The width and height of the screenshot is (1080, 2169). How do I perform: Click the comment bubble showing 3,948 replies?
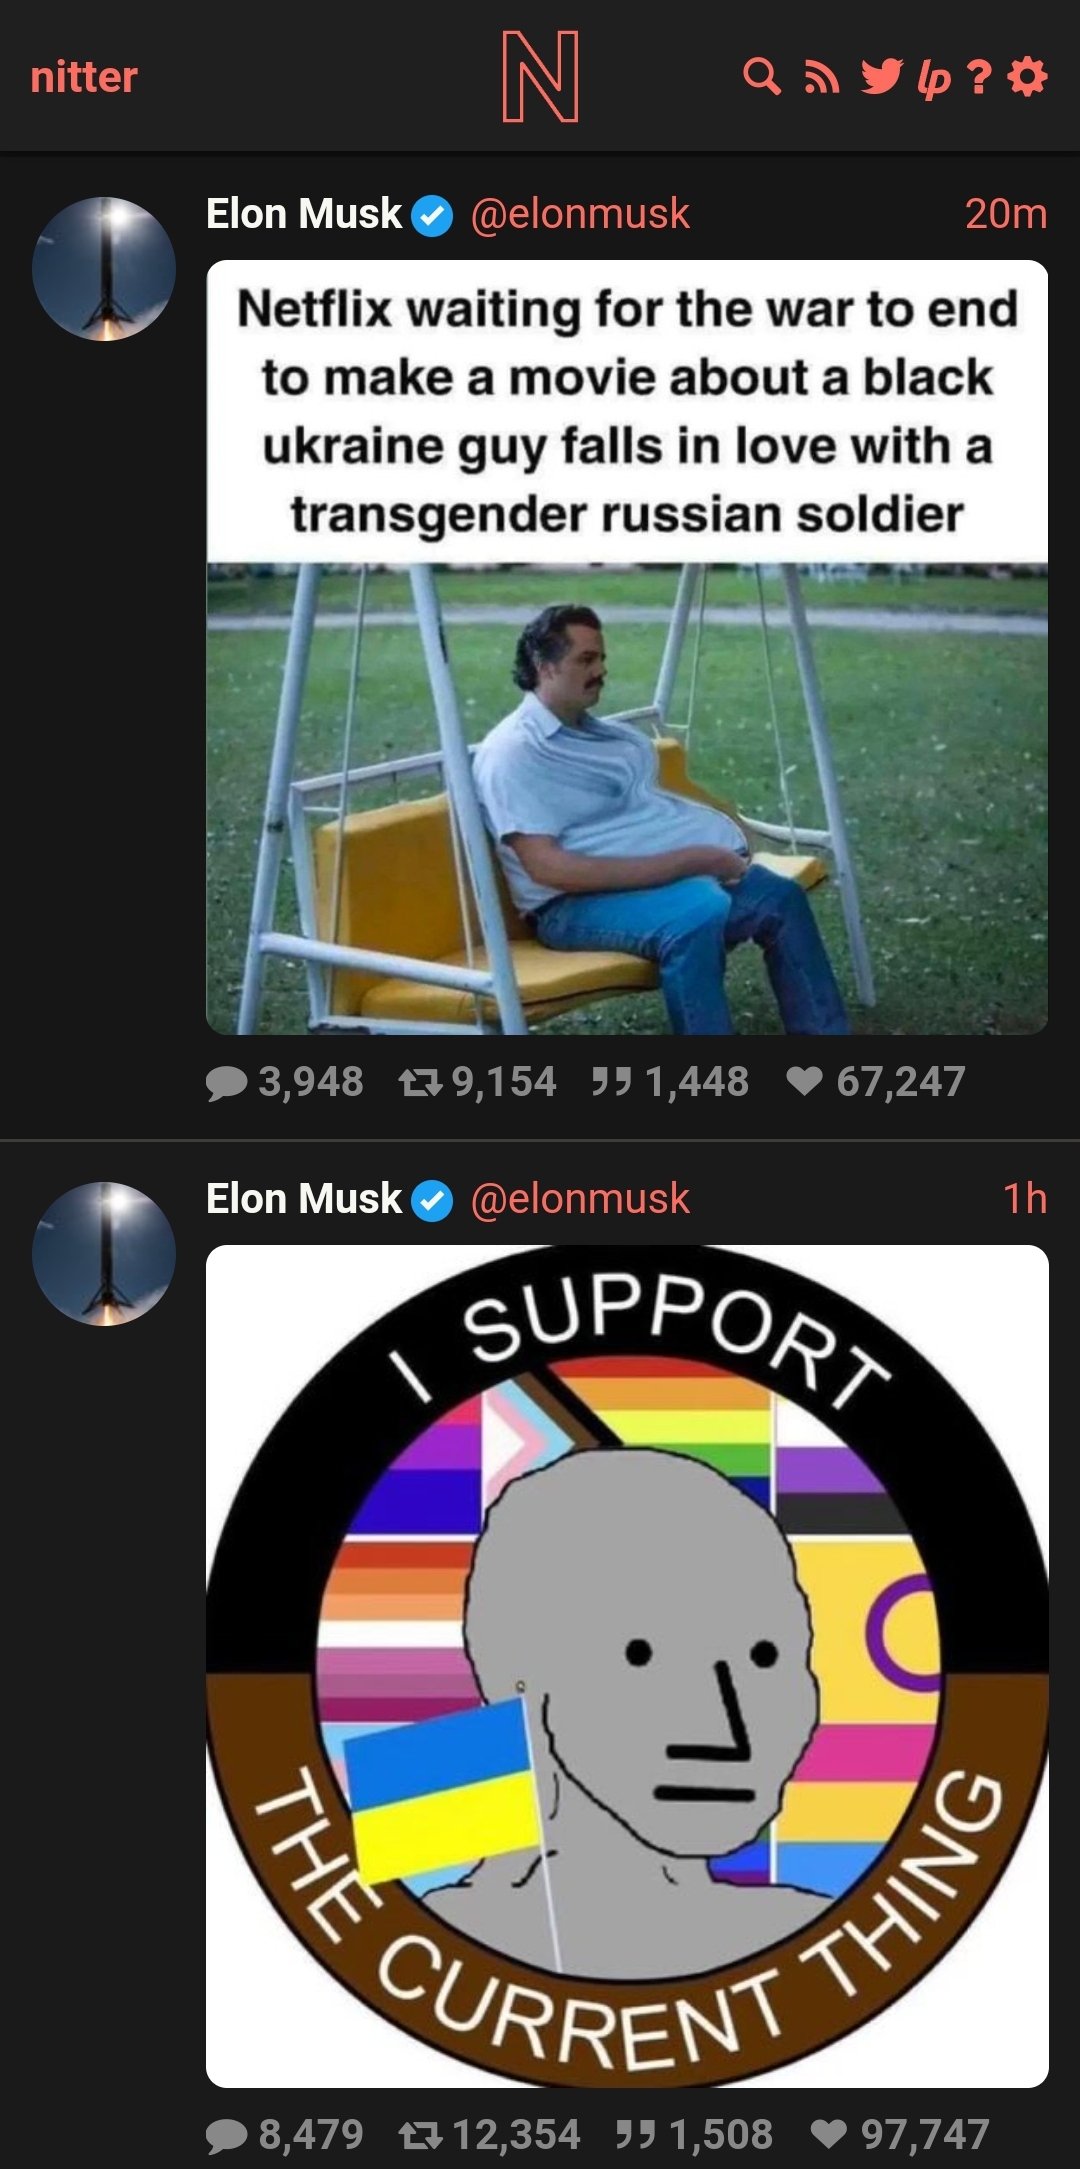click(x=226, y=1083)
